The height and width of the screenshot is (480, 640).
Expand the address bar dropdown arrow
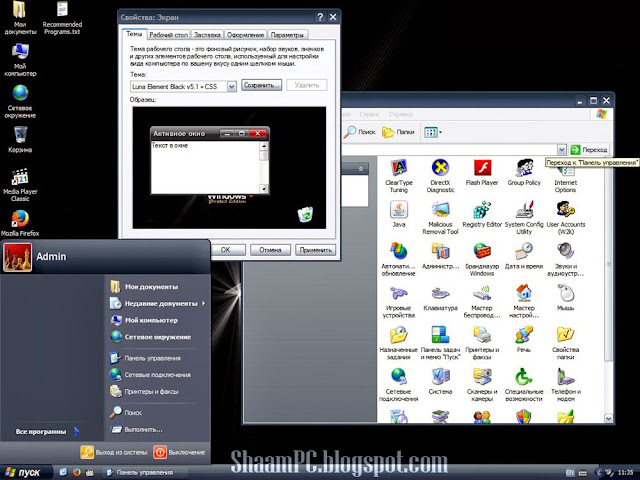(x=562, y=150)
